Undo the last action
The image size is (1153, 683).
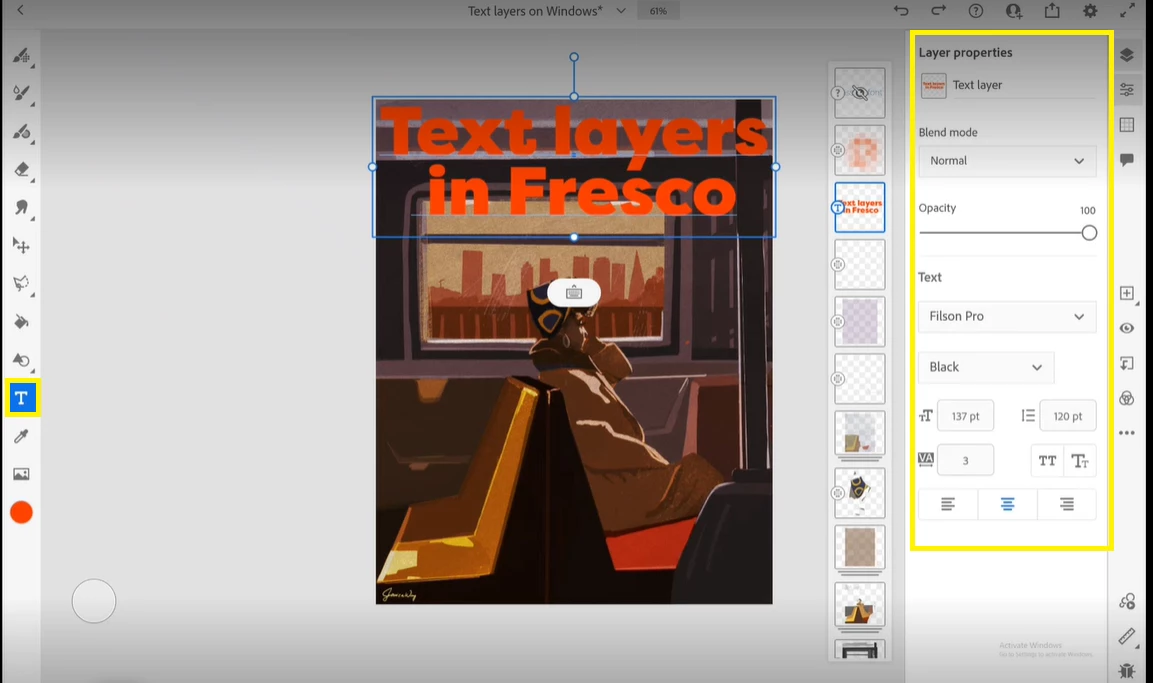click(x=901, y=10)
